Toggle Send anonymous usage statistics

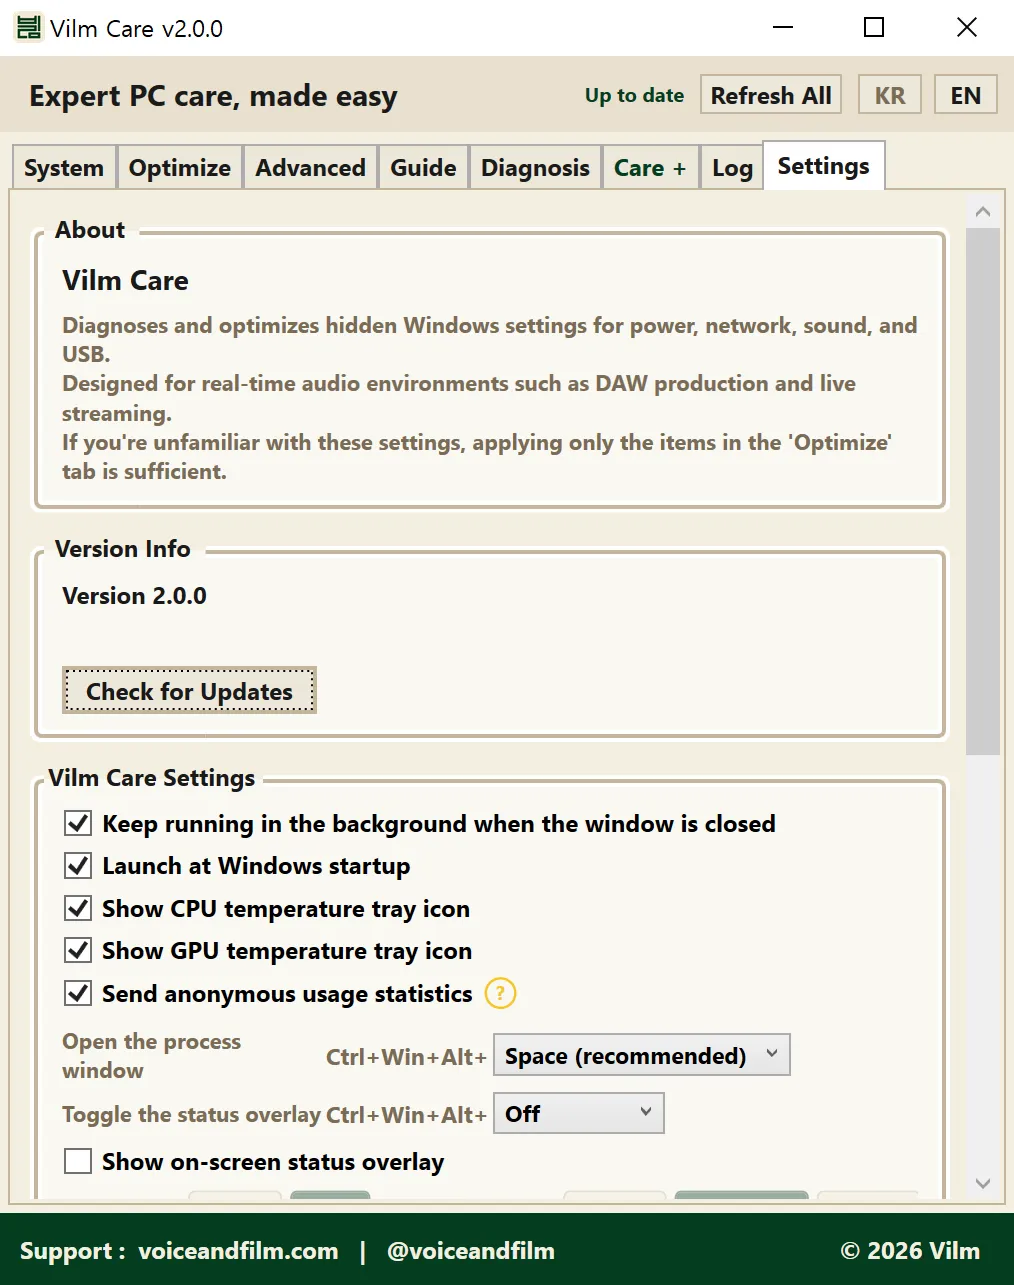78,993
